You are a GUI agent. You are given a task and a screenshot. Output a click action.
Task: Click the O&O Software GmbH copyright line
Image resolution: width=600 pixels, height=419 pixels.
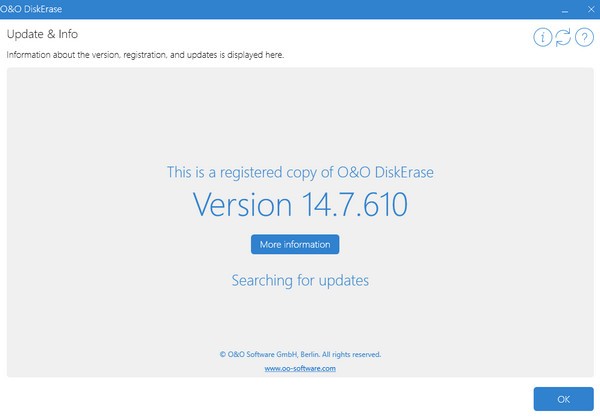click(x=300, y=354)
